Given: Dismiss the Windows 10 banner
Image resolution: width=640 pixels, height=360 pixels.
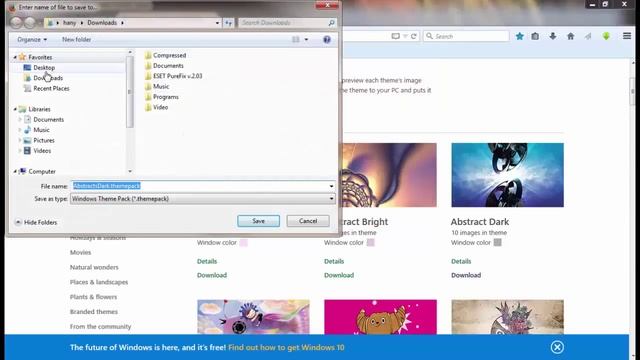Looking at the screenshot, I should pos(557,347).
